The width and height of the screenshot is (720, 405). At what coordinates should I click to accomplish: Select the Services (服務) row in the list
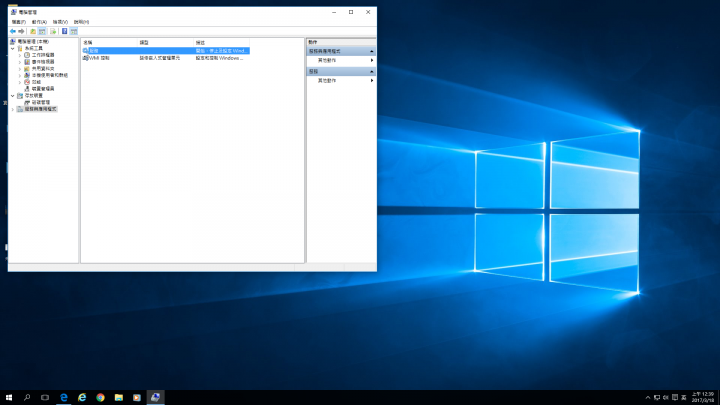(x=166, y=51)
